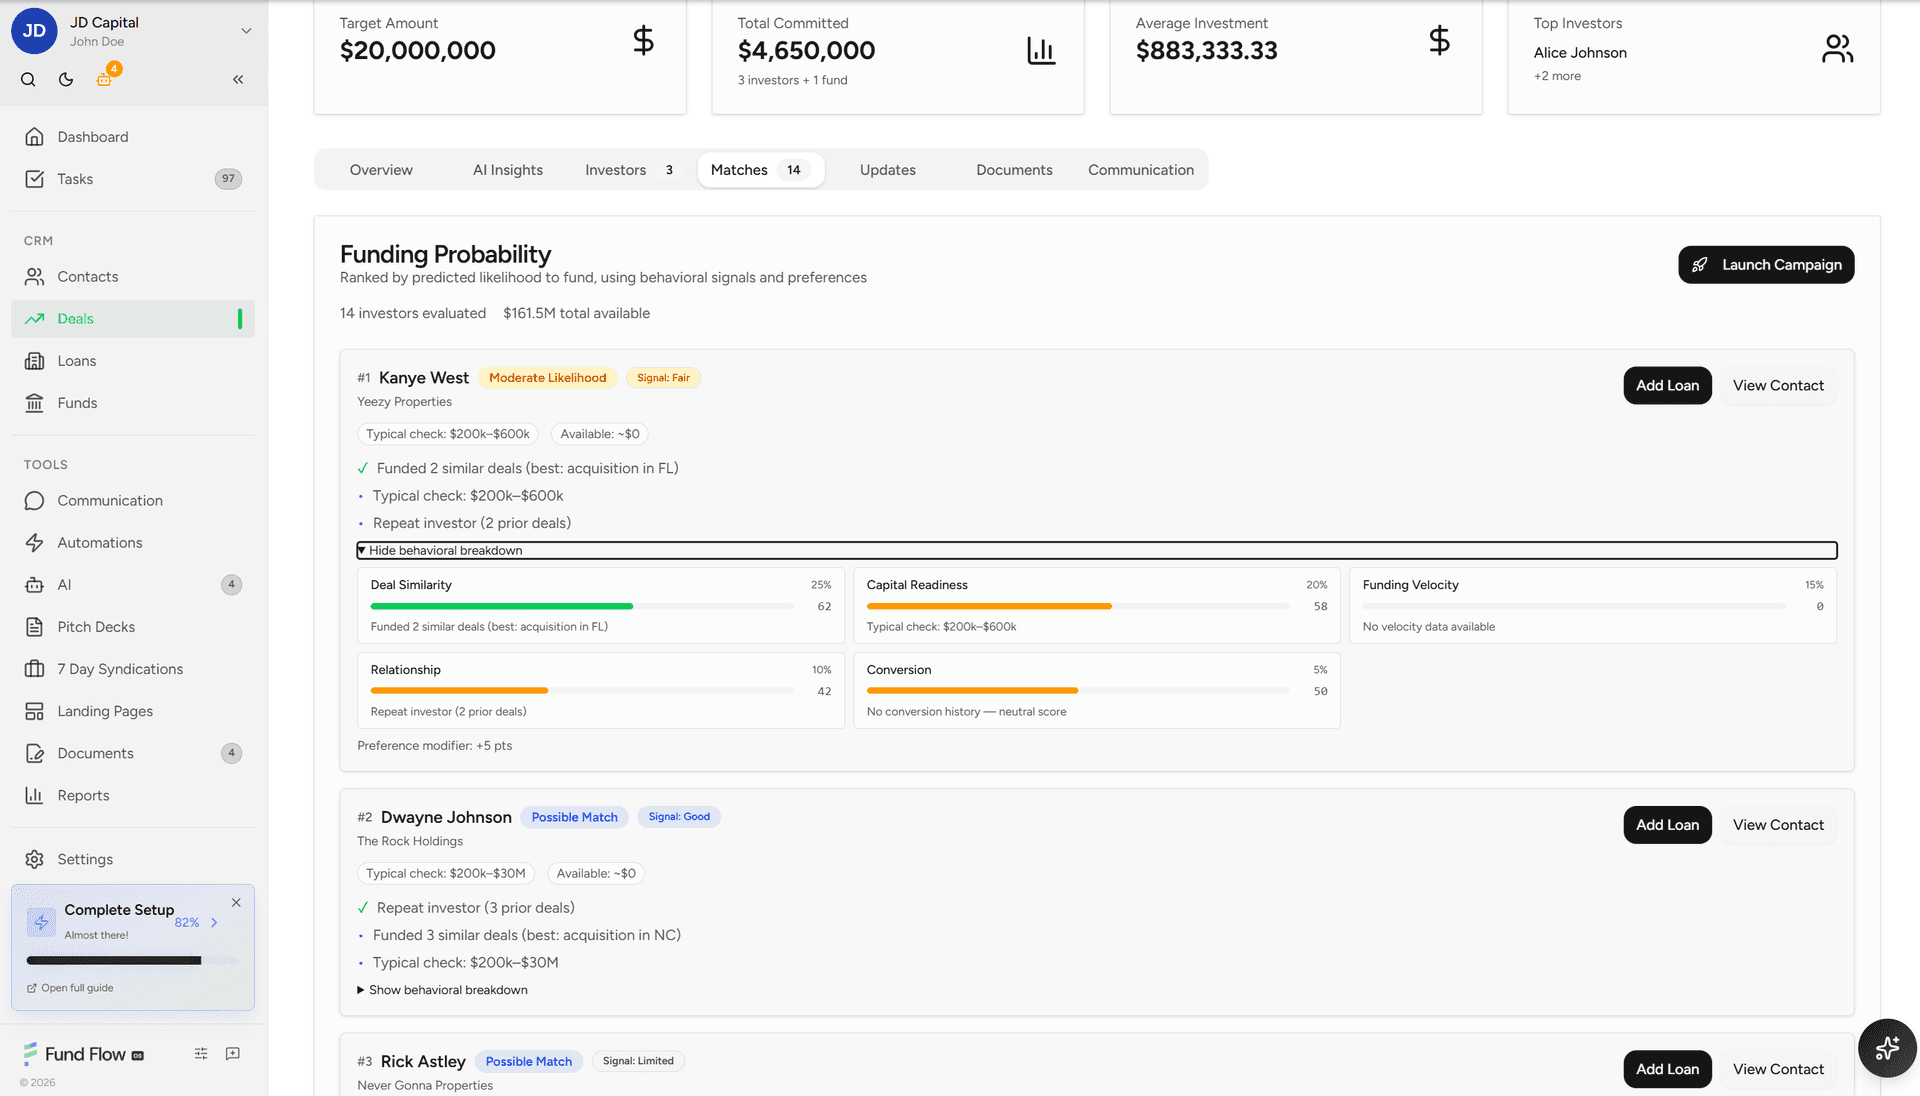Click the rocket icon on Launch Campaign
This screenshot has width=1920, height=1096.
[1700, 265]
